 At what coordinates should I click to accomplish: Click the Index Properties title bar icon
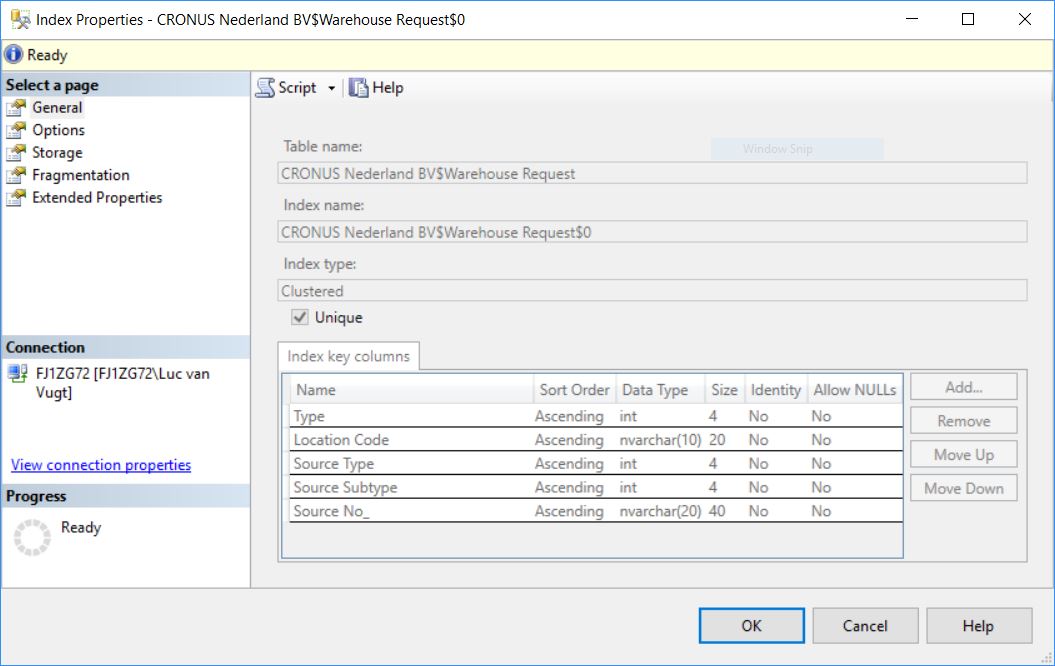click(x=20, y=20)
